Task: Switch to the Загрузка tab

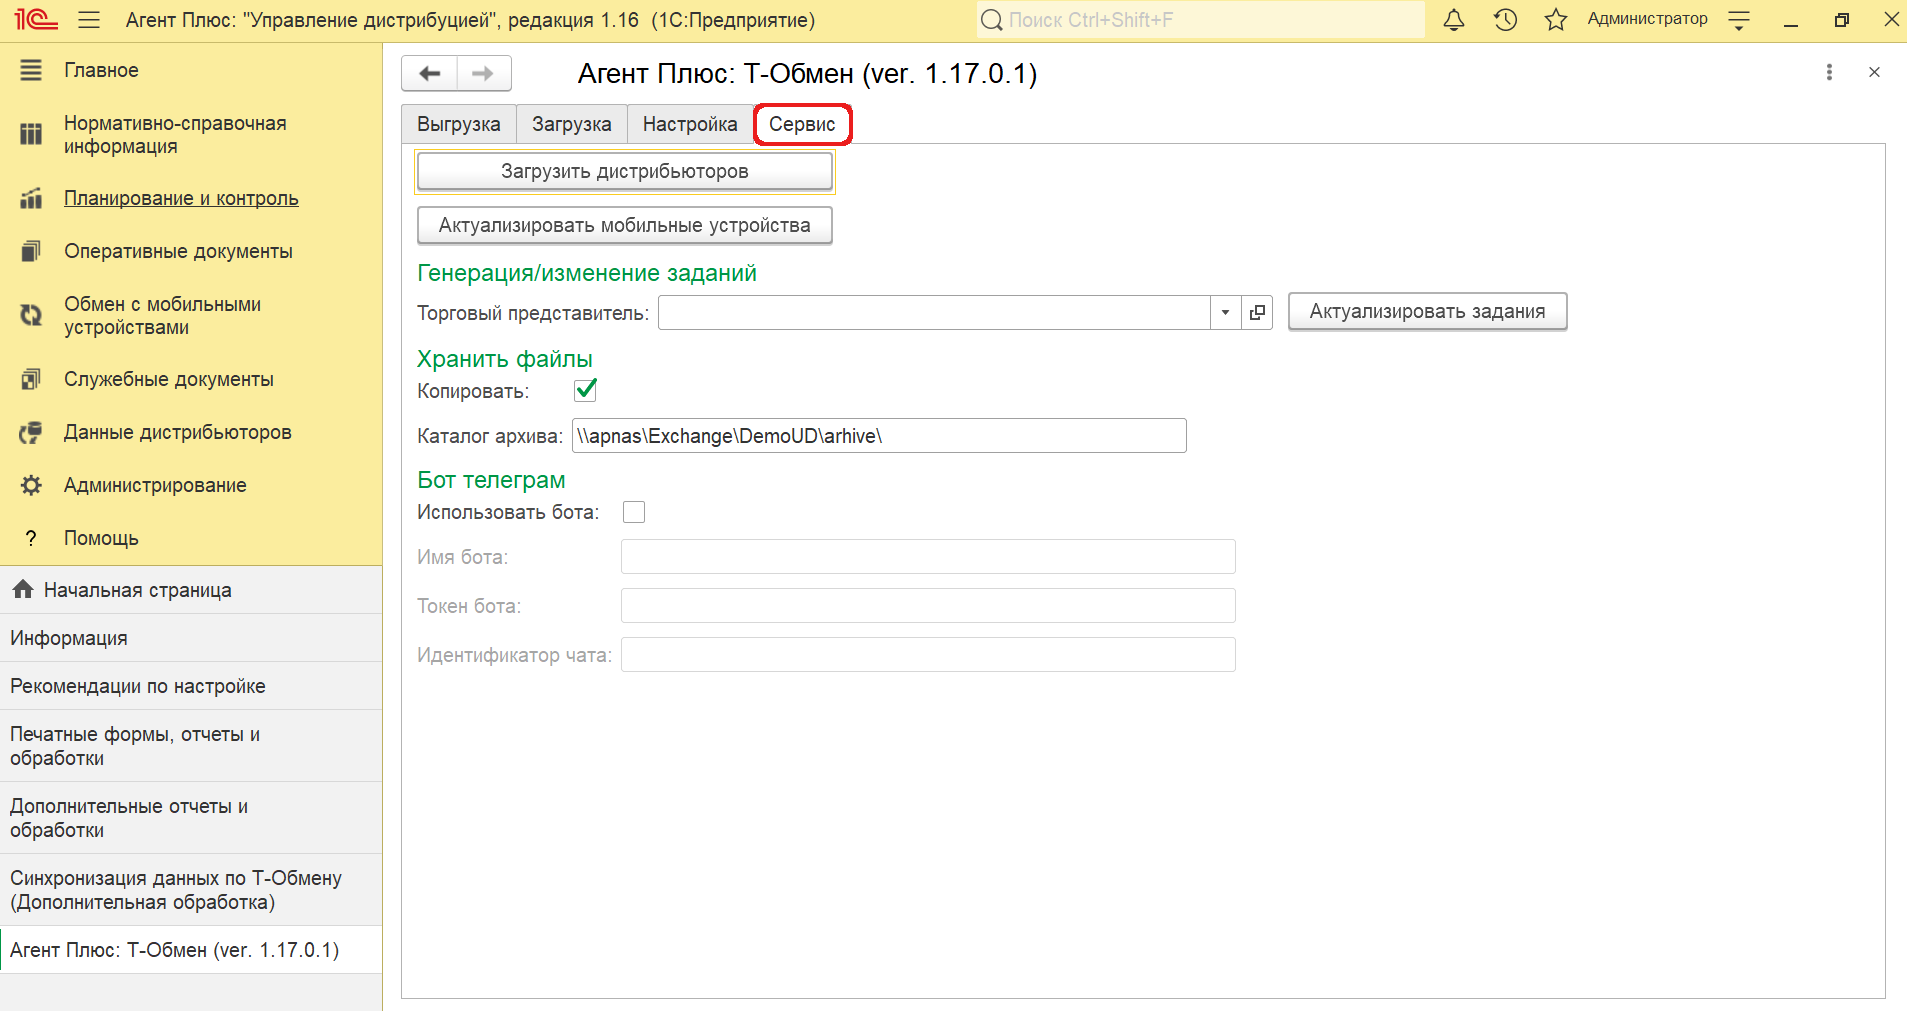Action: pyautogui.click(x=572, y=124)
